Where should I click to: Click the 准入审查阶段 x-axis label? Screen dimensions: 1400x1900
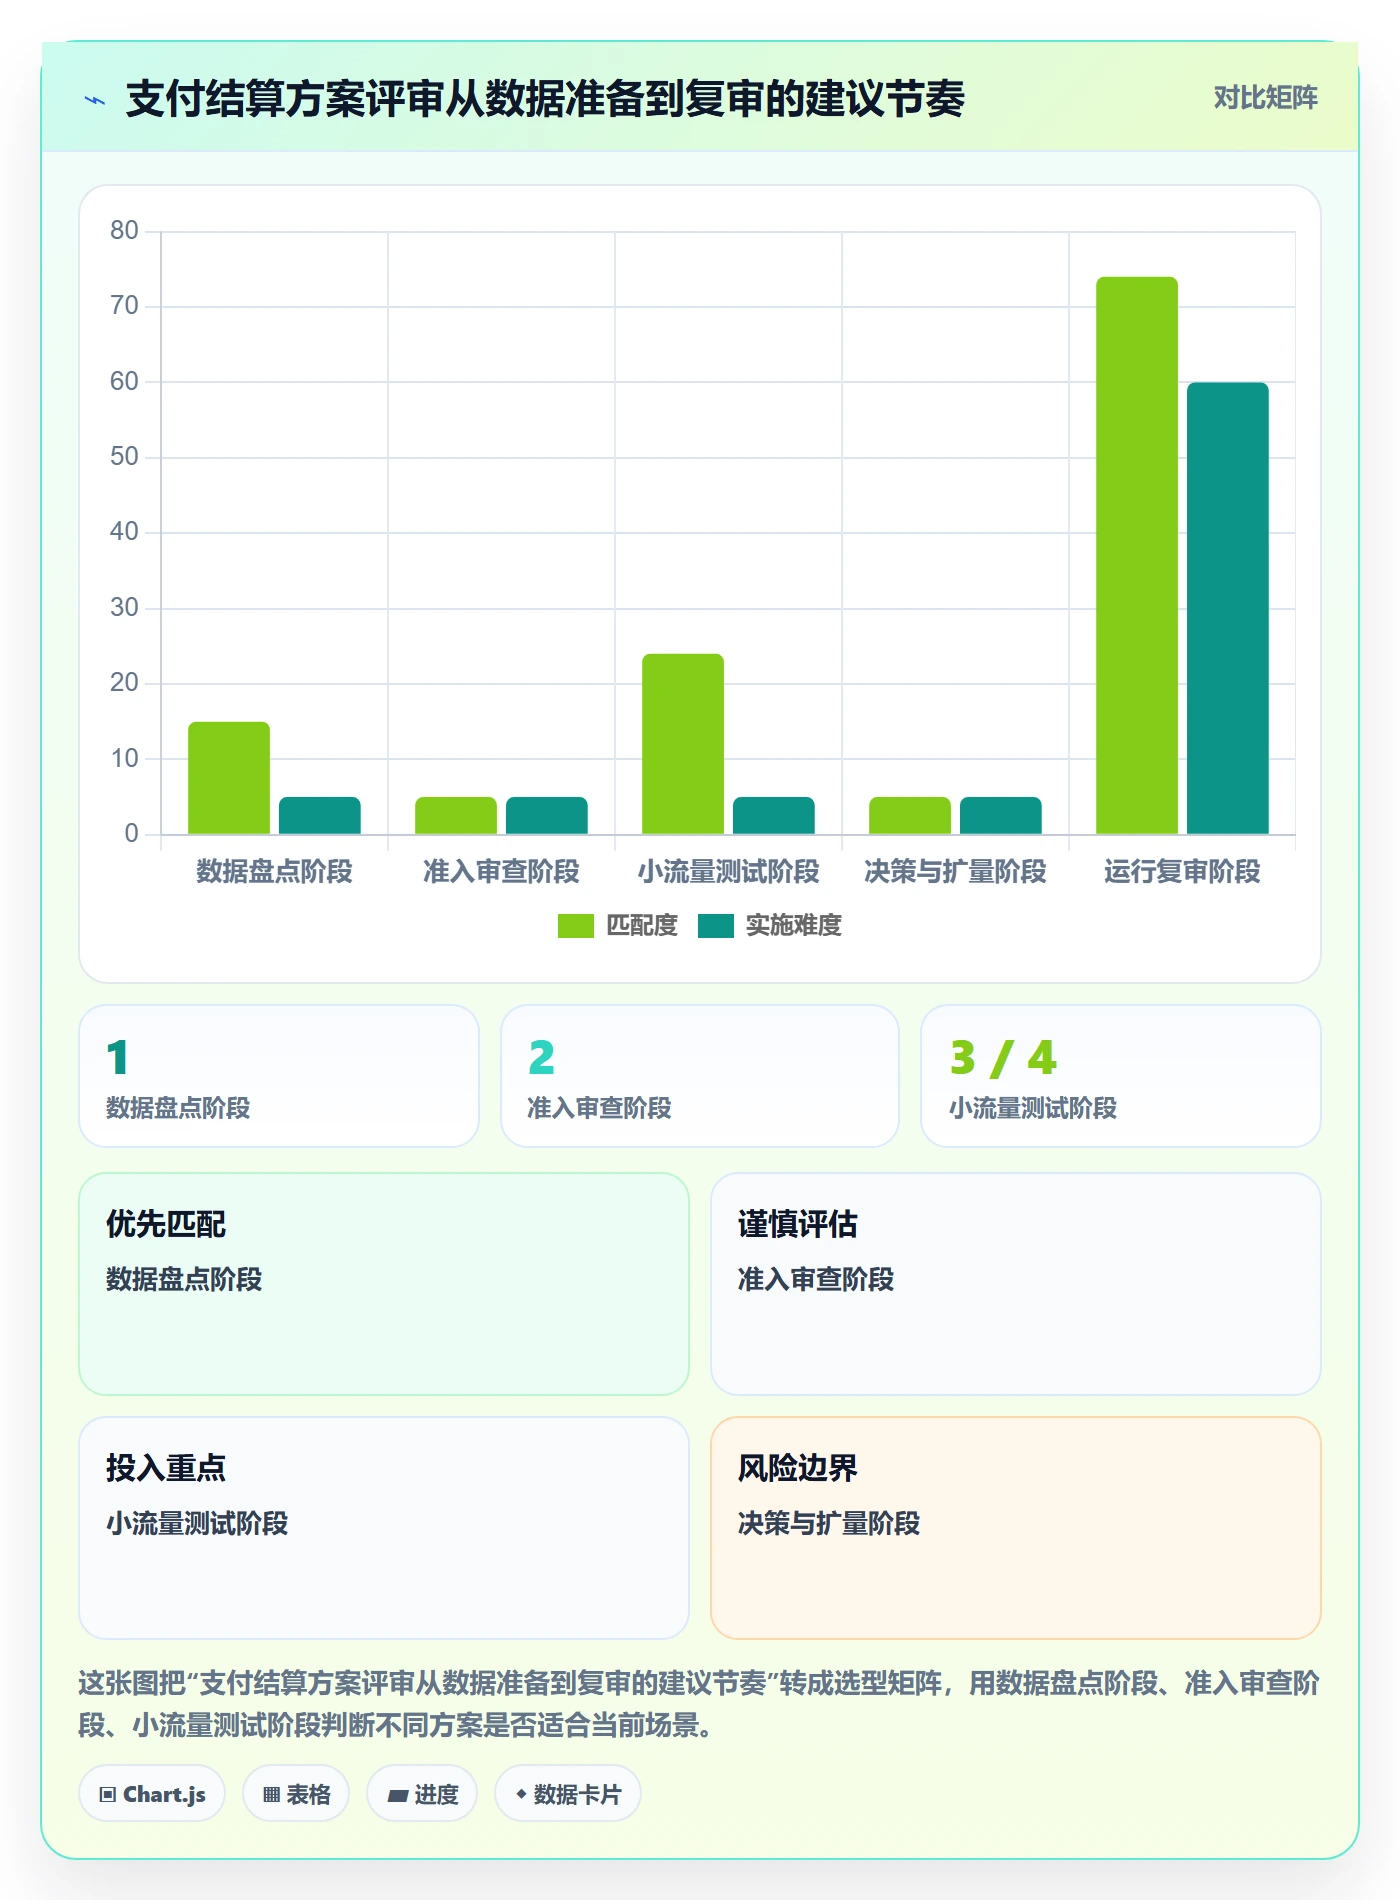501,872
